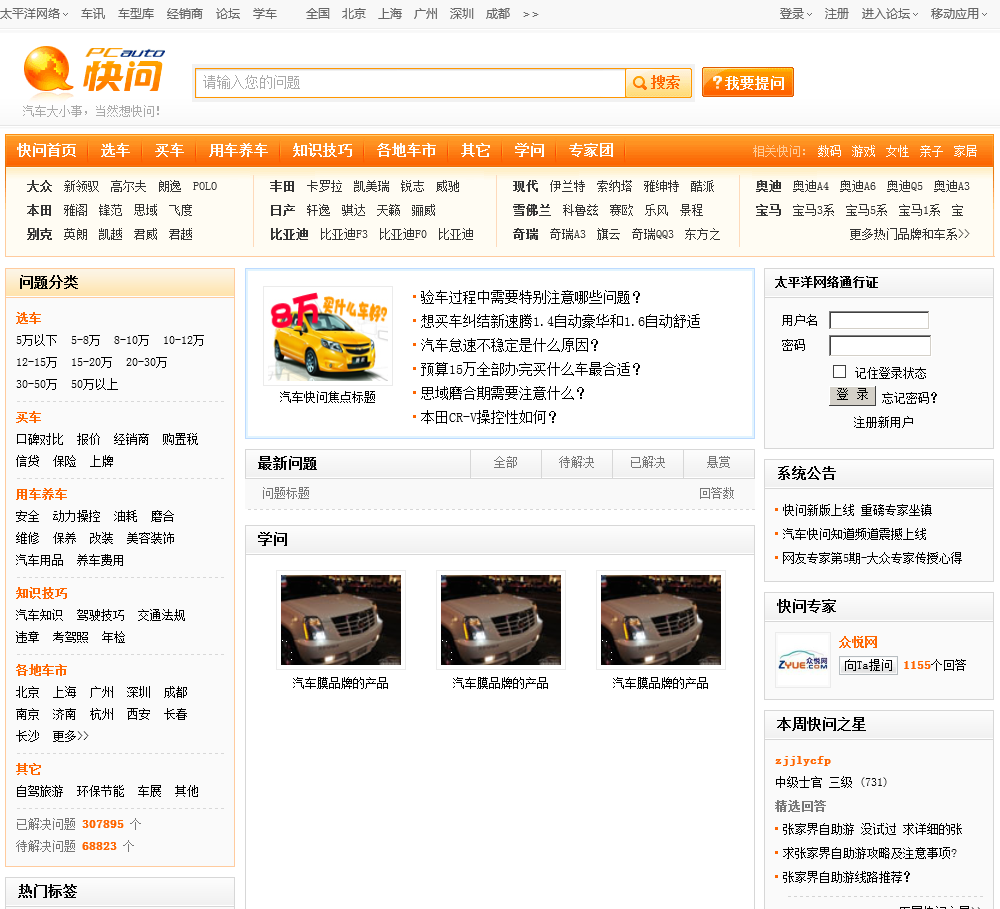
Task: Switch to 全部 tab in 最新问题
Action: point(506,462)
